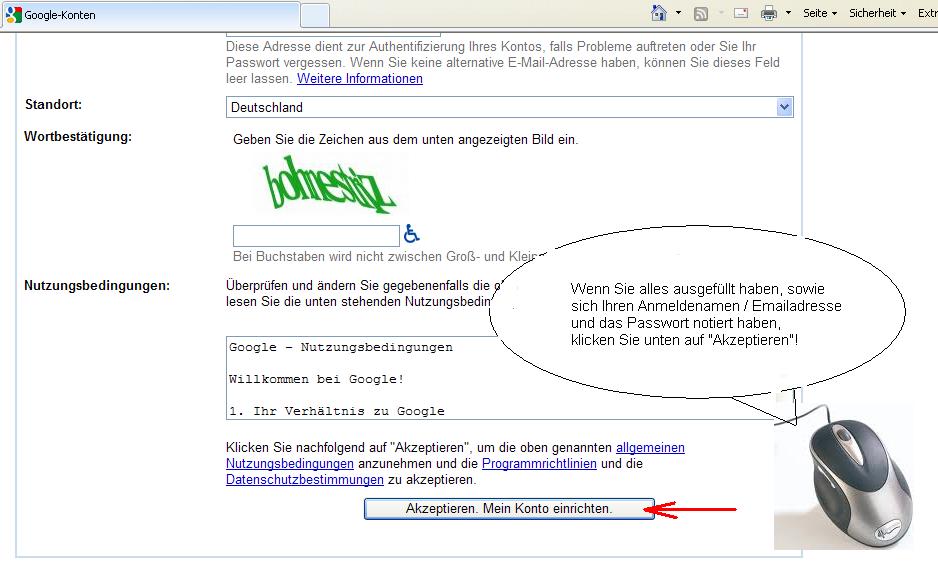Switch to the Google-Konten tab
The width and height of the screenshot is (938, 568).
pyautogui.click(x=150, y=15)
